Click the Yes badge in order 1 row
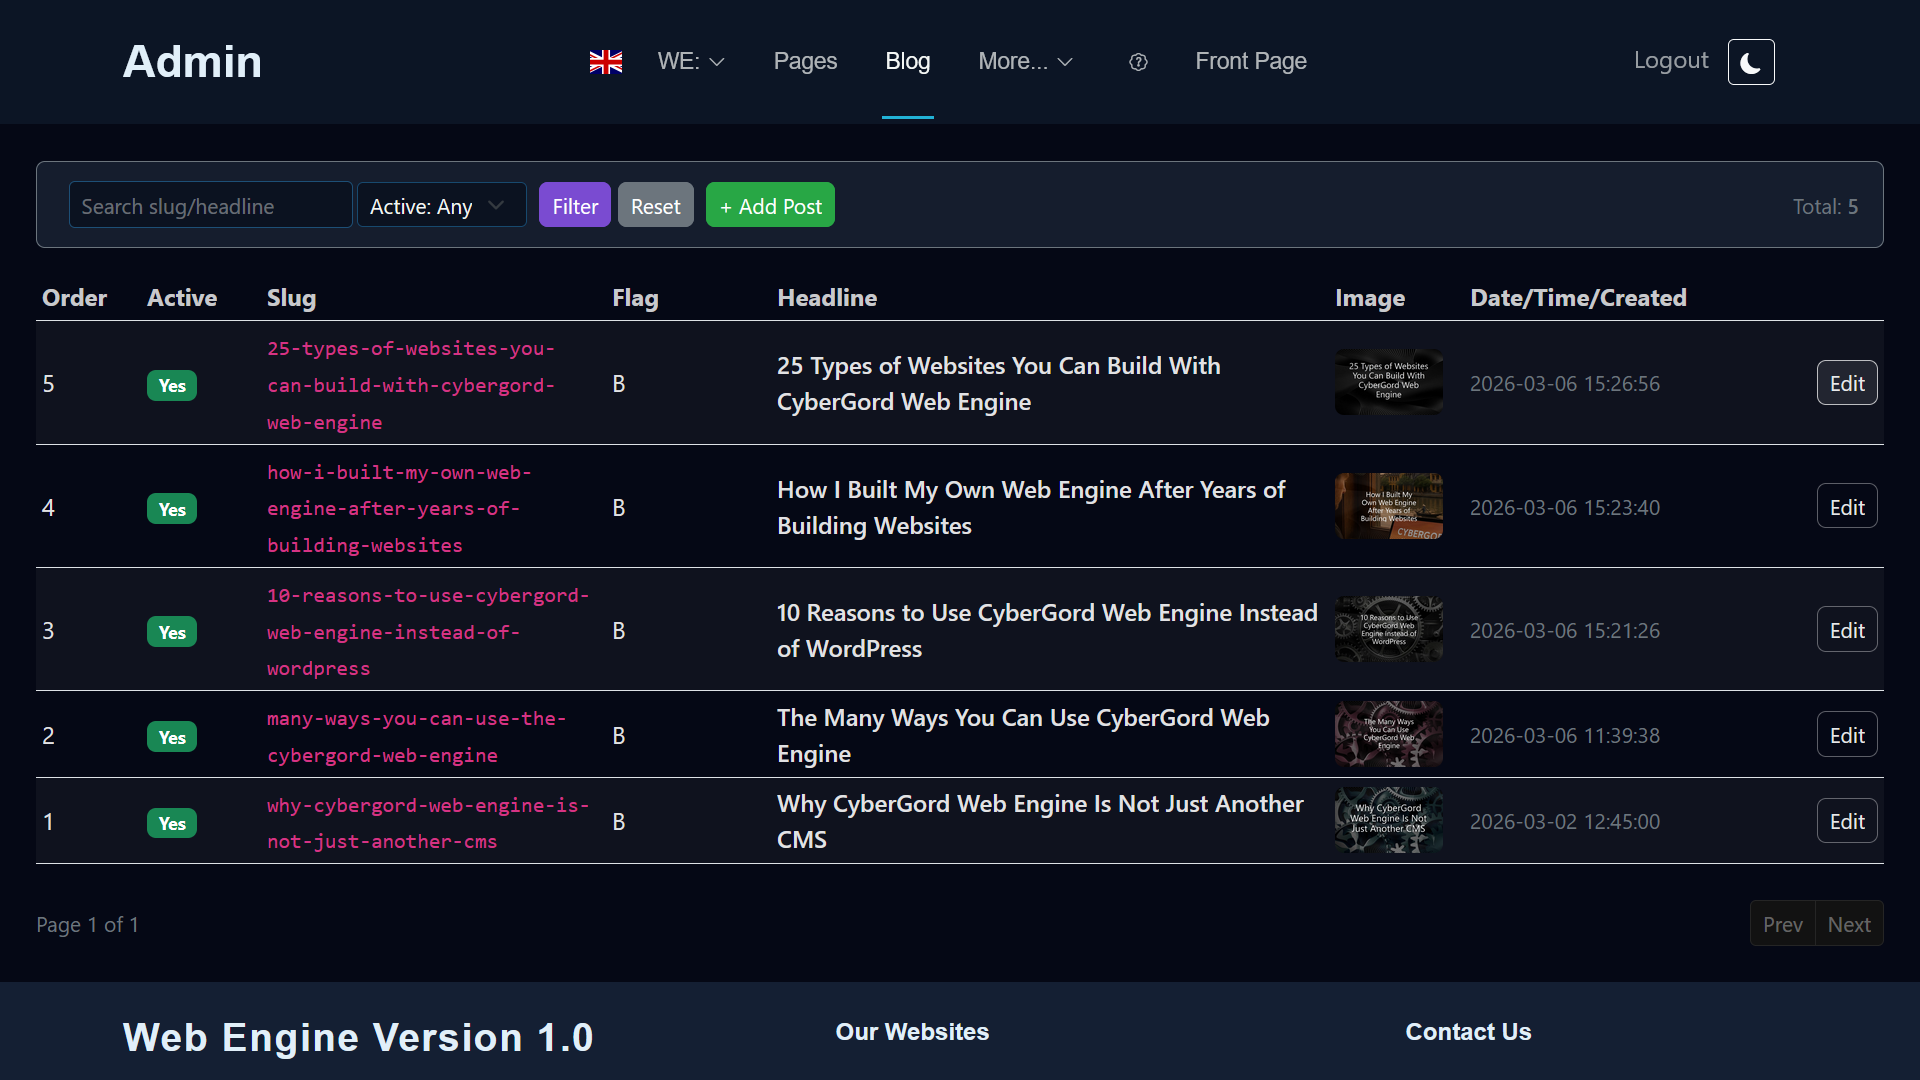Viewport: 1920px width, 1080px height. click(172, 823)
